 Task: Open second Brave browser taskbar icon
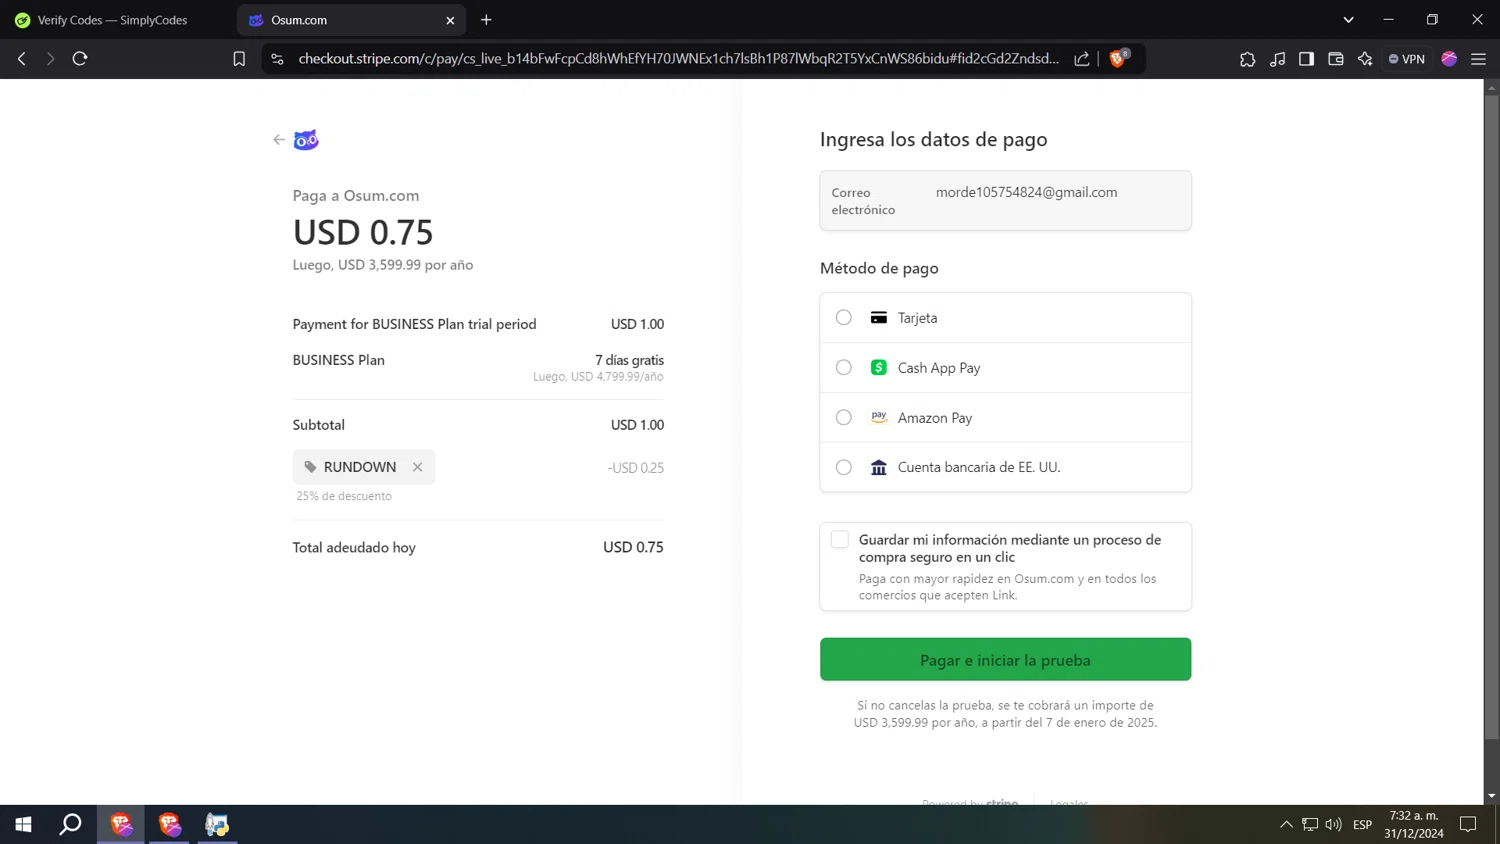[169, 824]
